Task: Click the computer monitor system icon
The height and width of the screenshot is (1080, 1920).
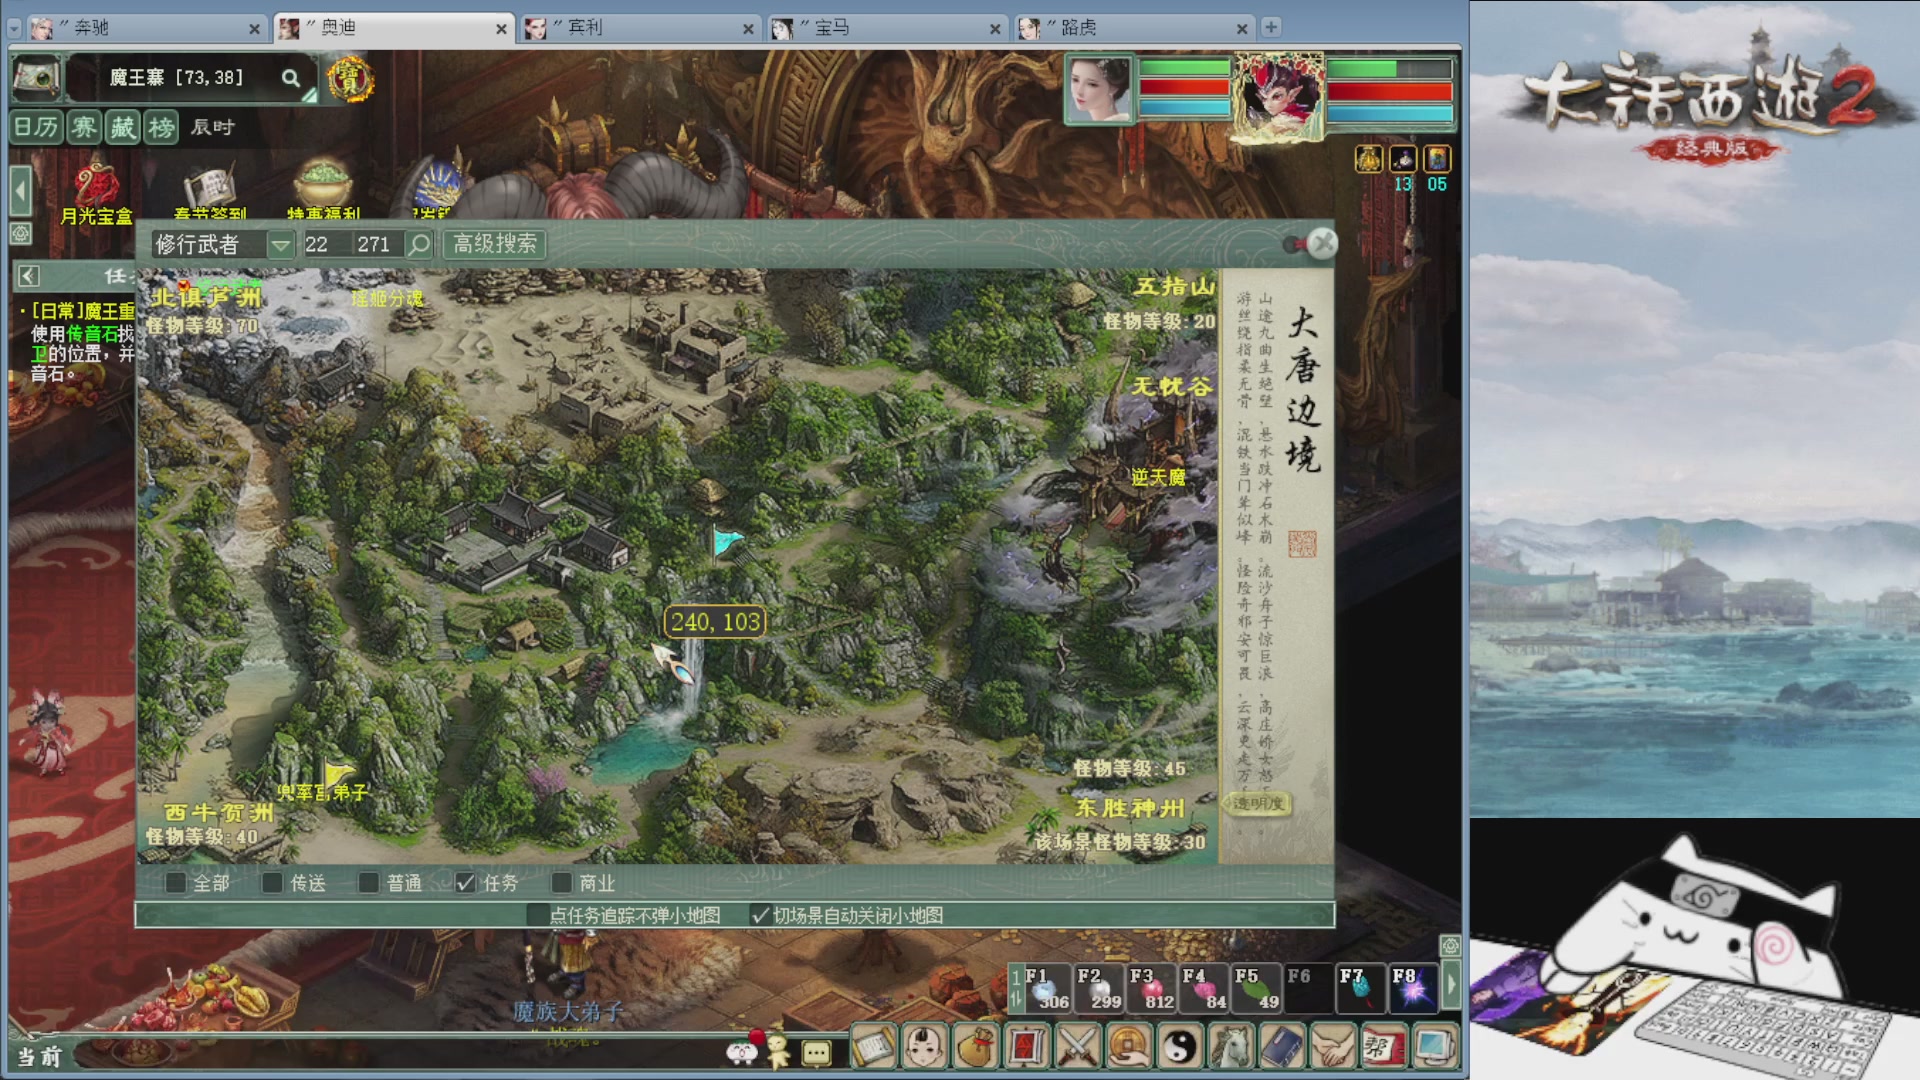Action: click(1435, 1048)
